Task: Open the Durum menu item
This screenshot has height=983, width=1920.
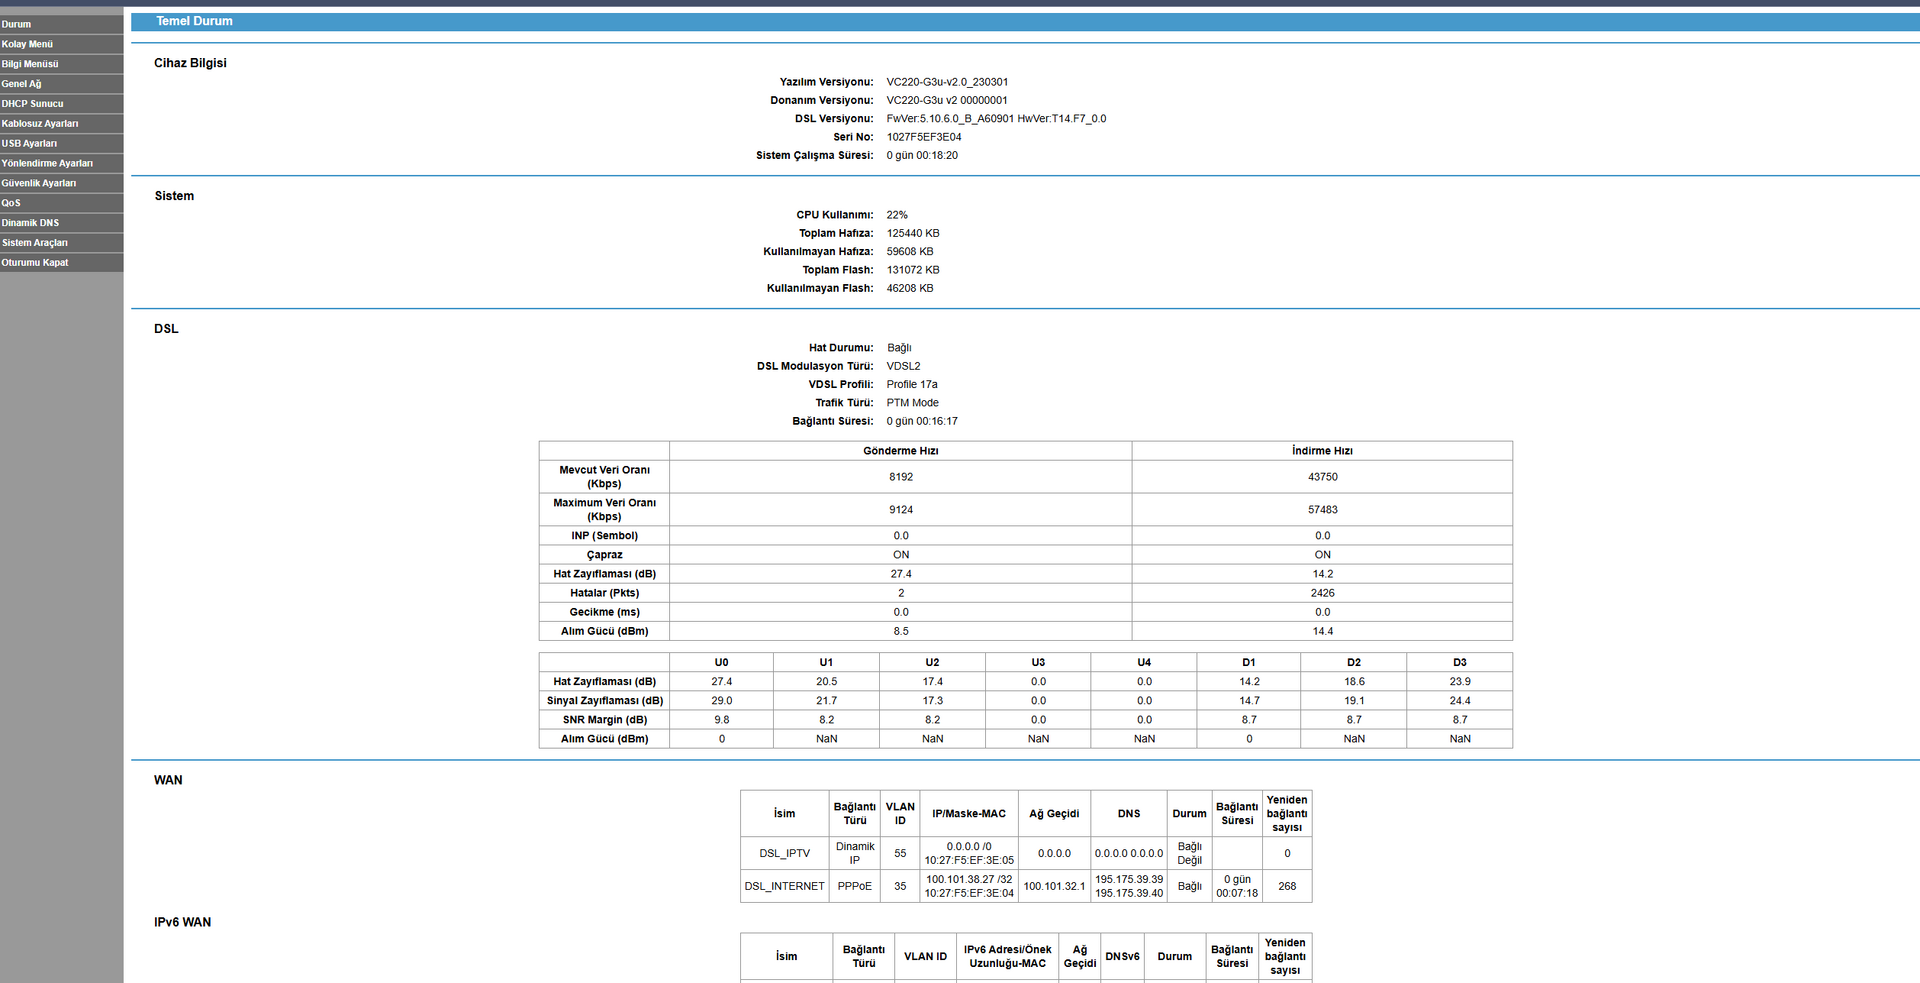Action: (61, 24)
